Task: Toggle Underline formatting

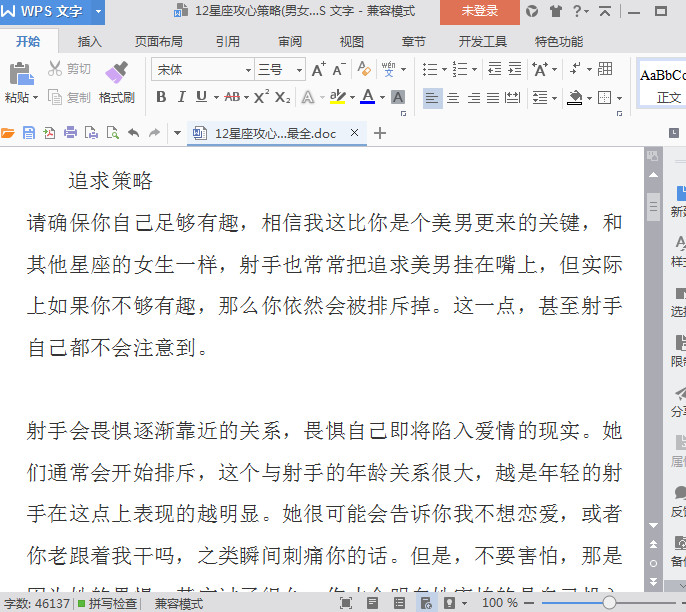Action: pyautogui.click(x=201, y=97)
